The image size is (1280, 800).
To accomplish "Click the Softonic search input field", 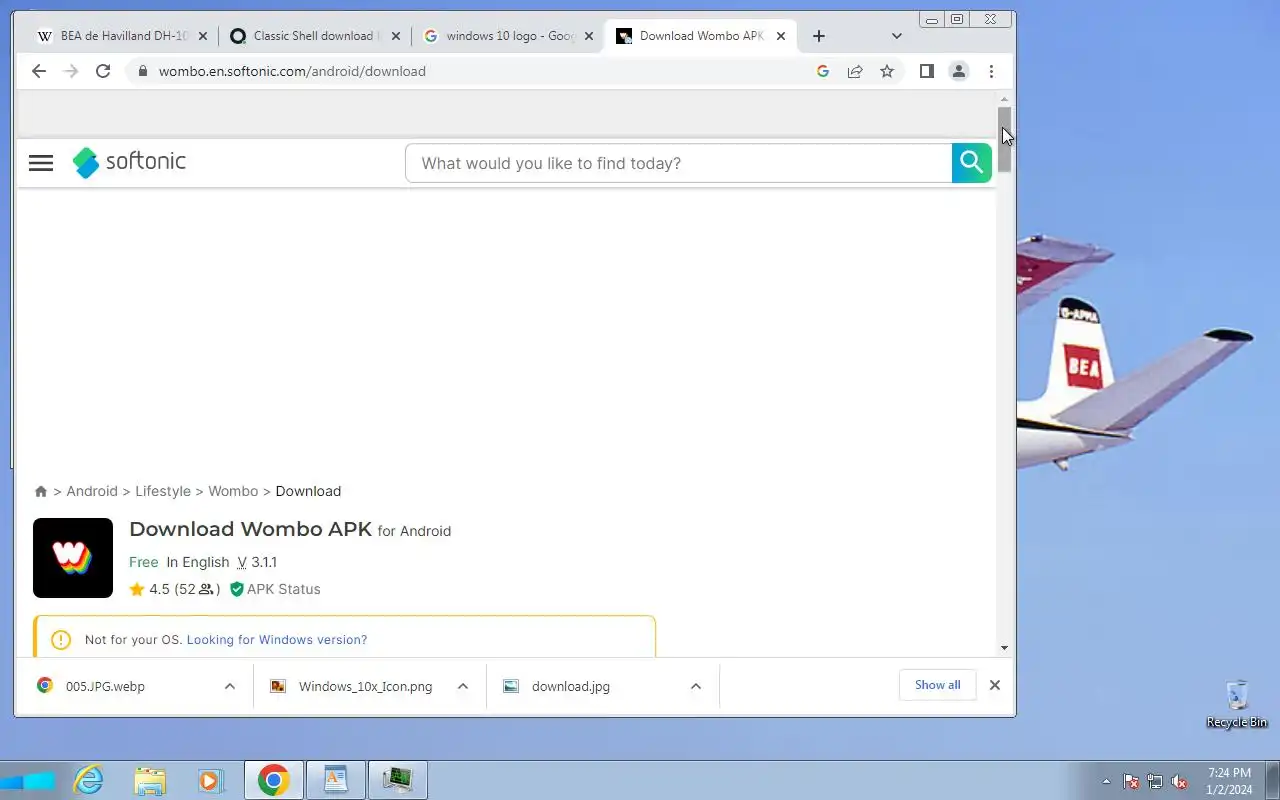I will 679,163.
